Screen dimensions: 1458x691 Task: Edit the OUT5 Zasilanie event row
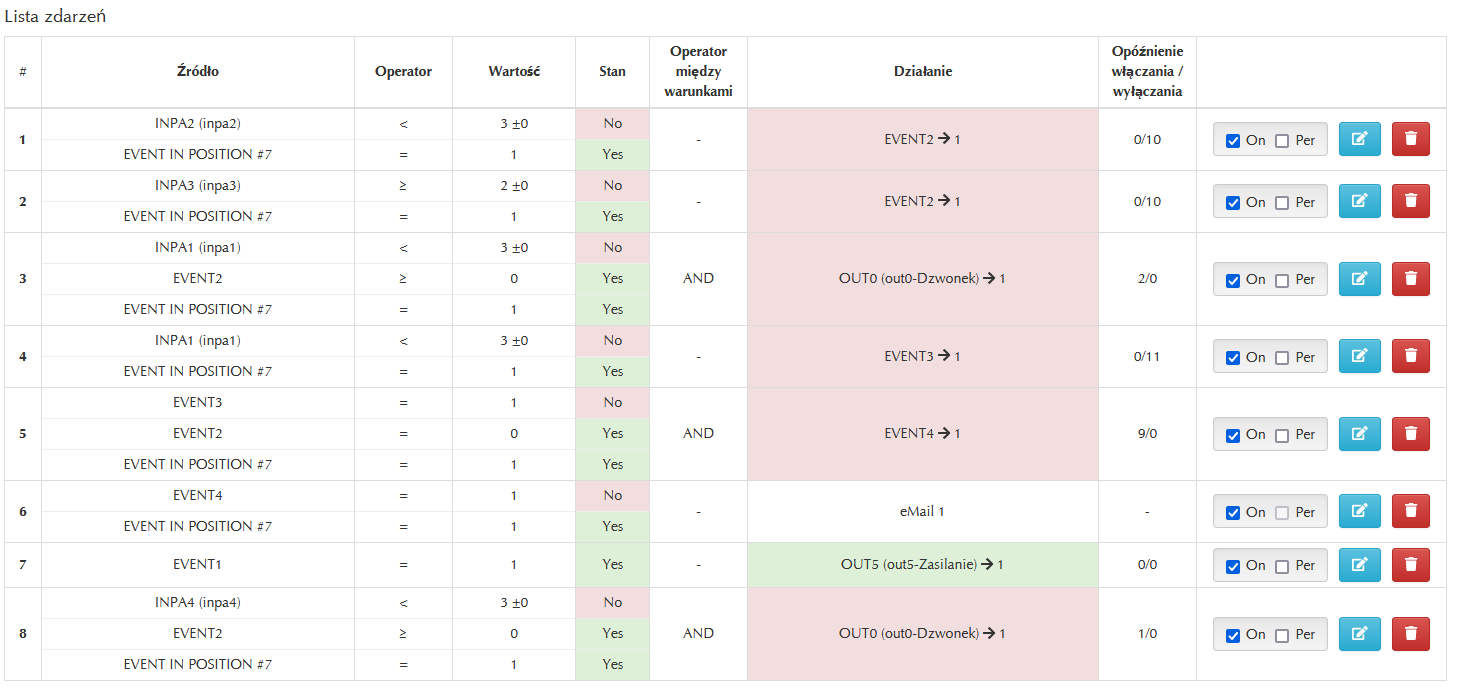[1359, 565]
